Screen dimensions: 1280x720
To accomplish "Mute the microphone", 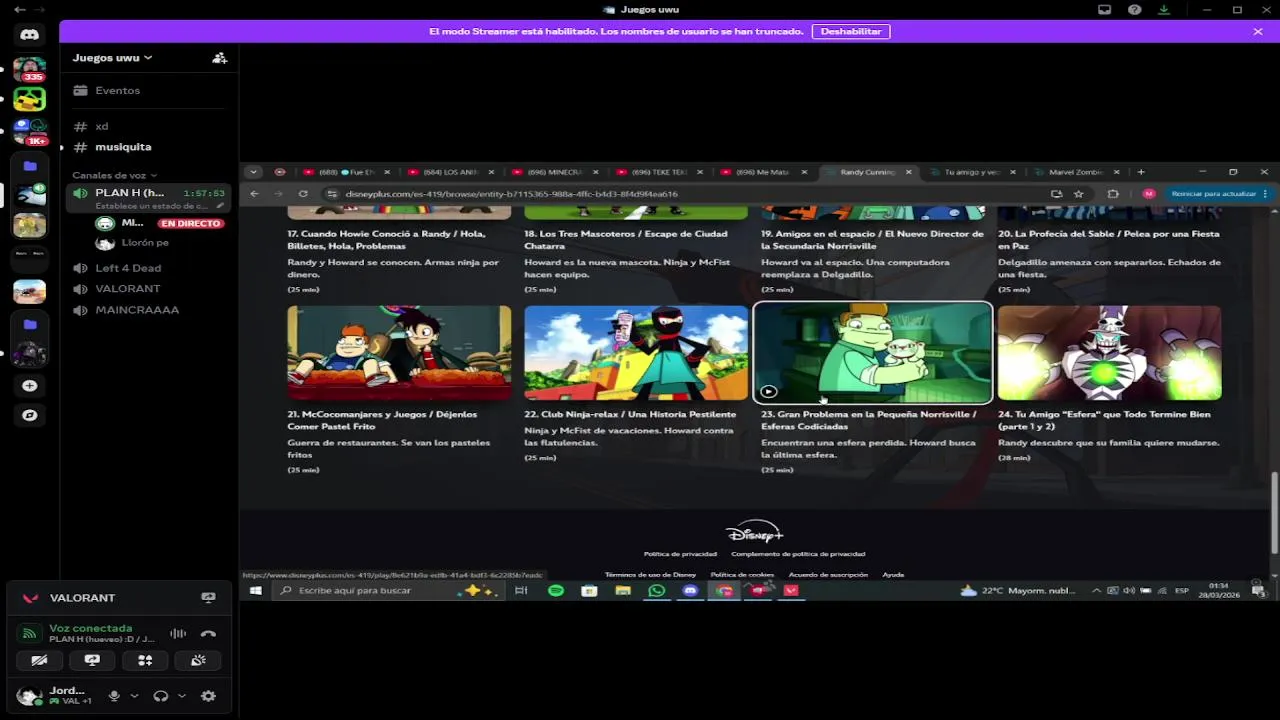I will [x=114, y=696].
